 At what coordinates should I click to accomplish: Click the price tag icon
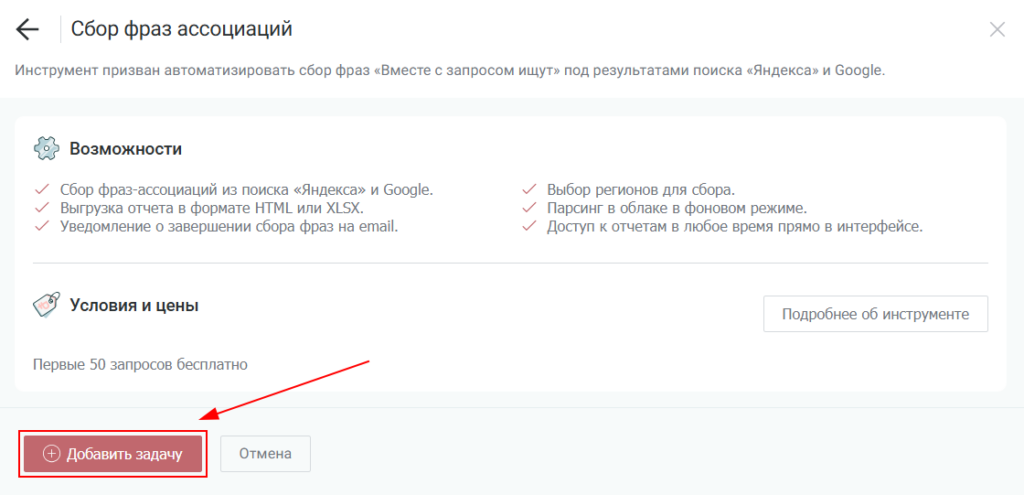click(46, 305)
